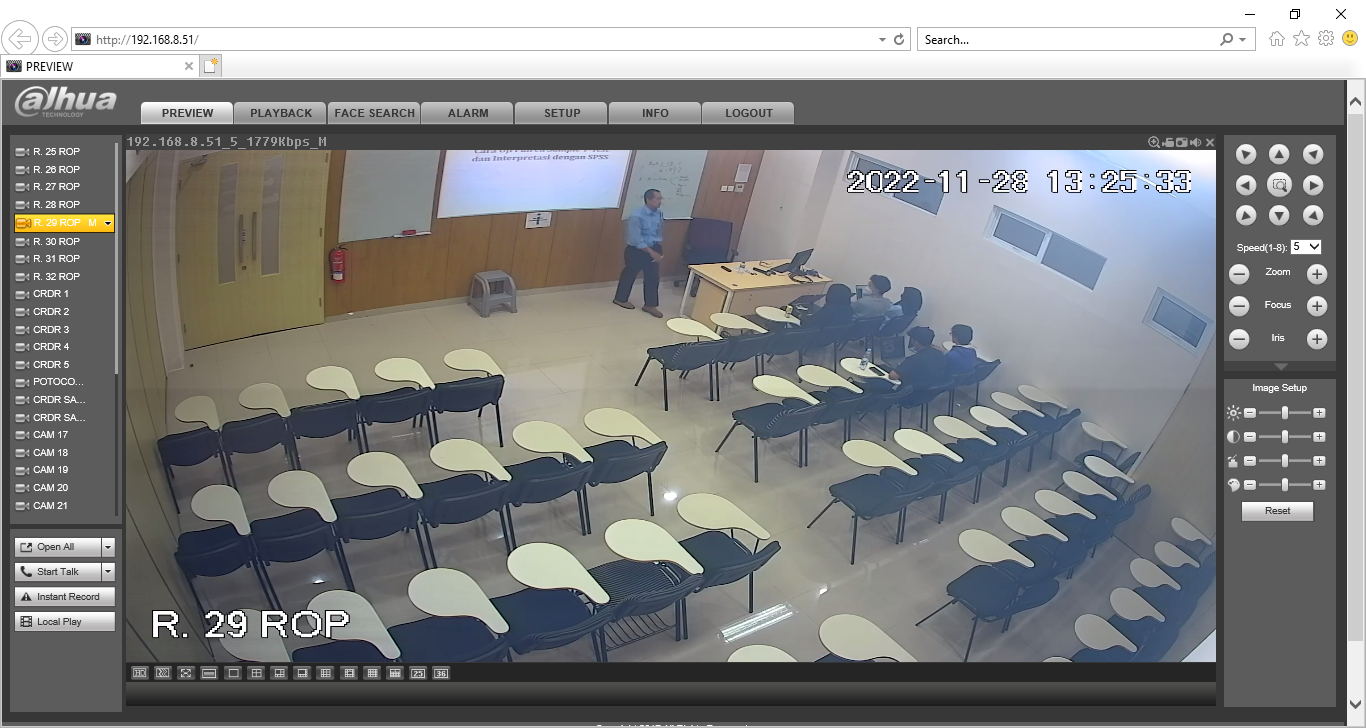Open the Speed(1-8) dropdown
Image resolution: width=1366 pixels, height=728 pixels.
pyautogui.click(x=1306, y=246)
